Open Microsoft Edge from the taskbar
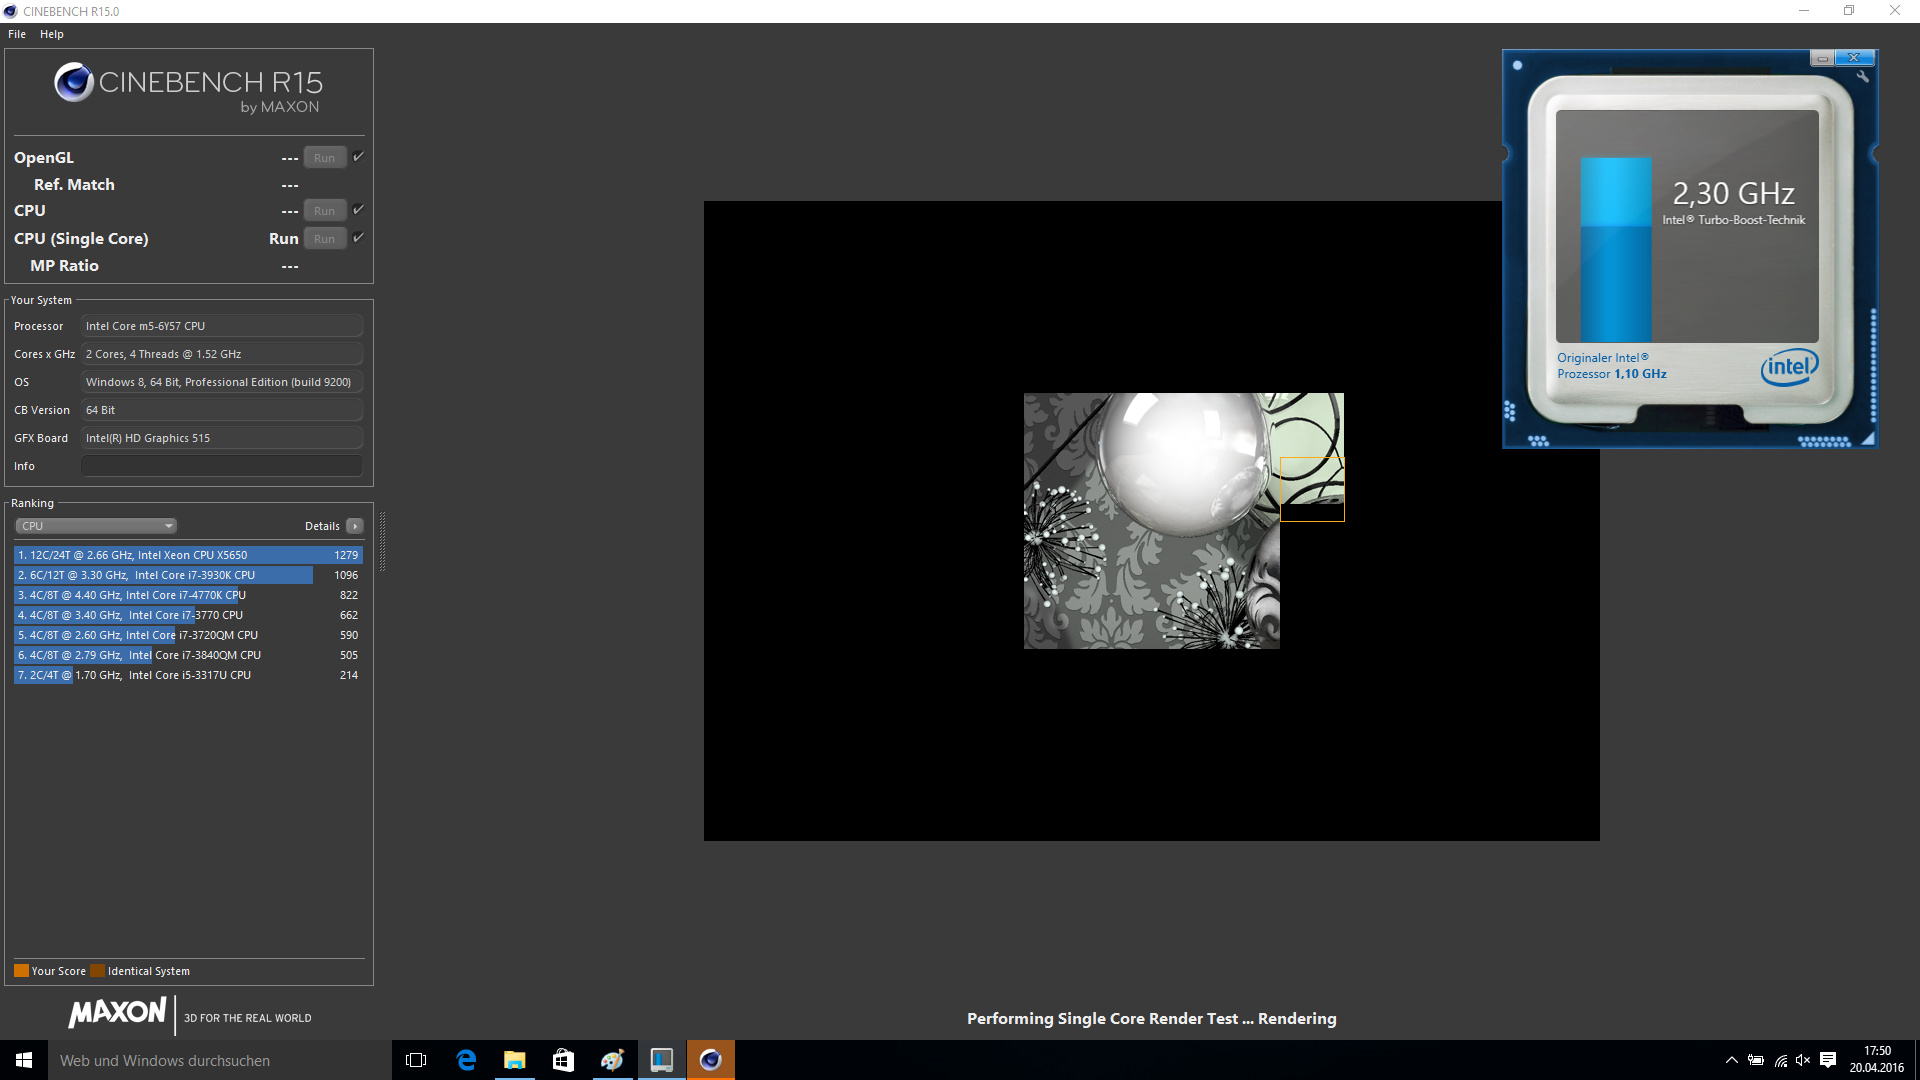Screen dimensions: 1920x1080 tap(466, 1060)
